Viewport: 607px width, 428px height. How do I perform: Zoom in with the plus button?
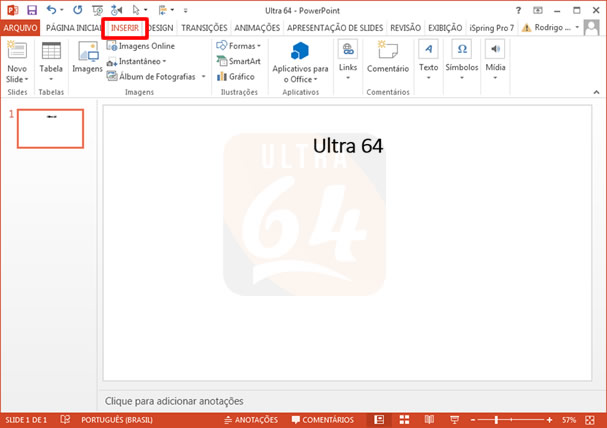(x=549, y=420)
